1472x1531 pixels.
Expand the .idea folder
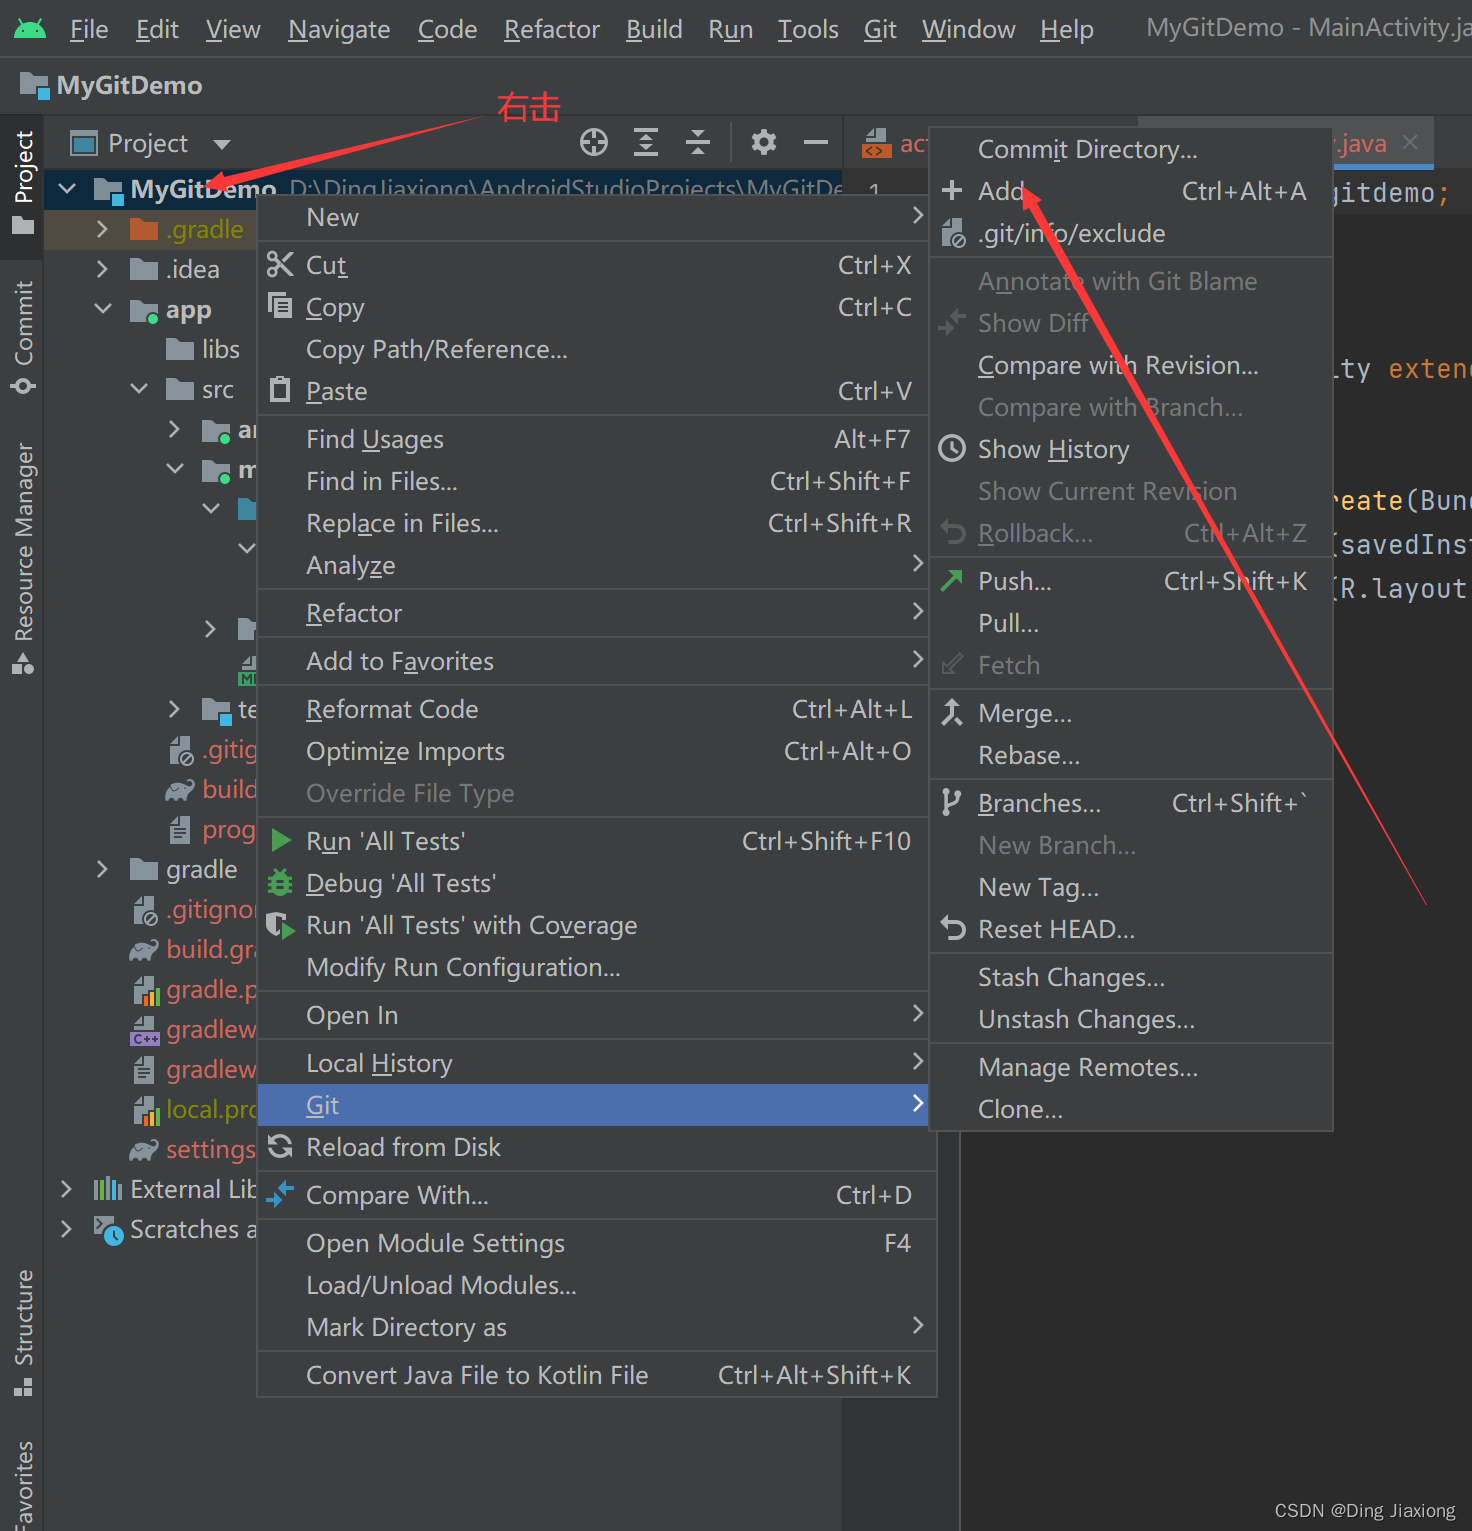102,269
